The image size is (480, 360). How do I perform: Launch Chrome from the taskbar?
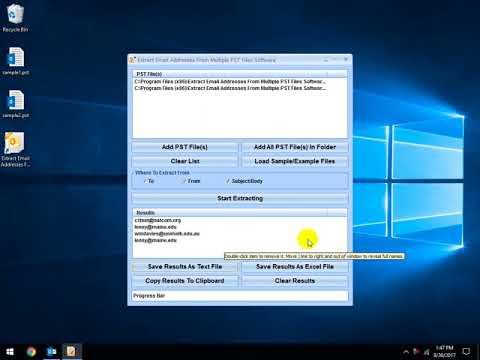pos(31,352)
